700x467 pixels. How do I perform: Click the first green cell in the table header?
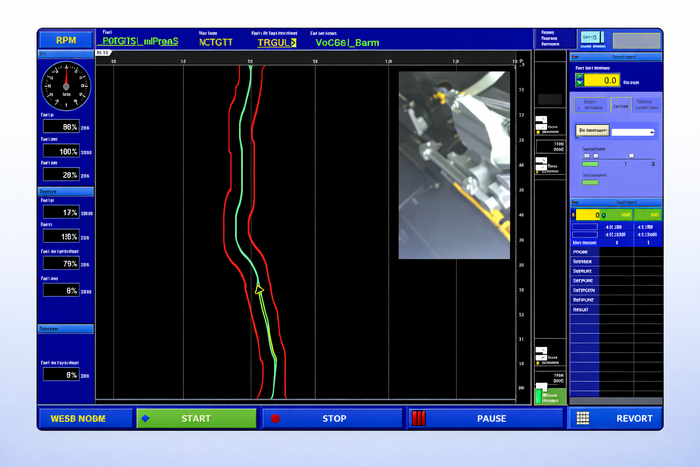tap(618, 215)
